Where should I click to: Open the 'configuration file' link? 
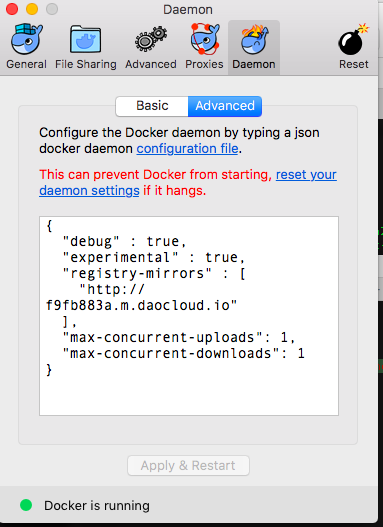(187, 149)
